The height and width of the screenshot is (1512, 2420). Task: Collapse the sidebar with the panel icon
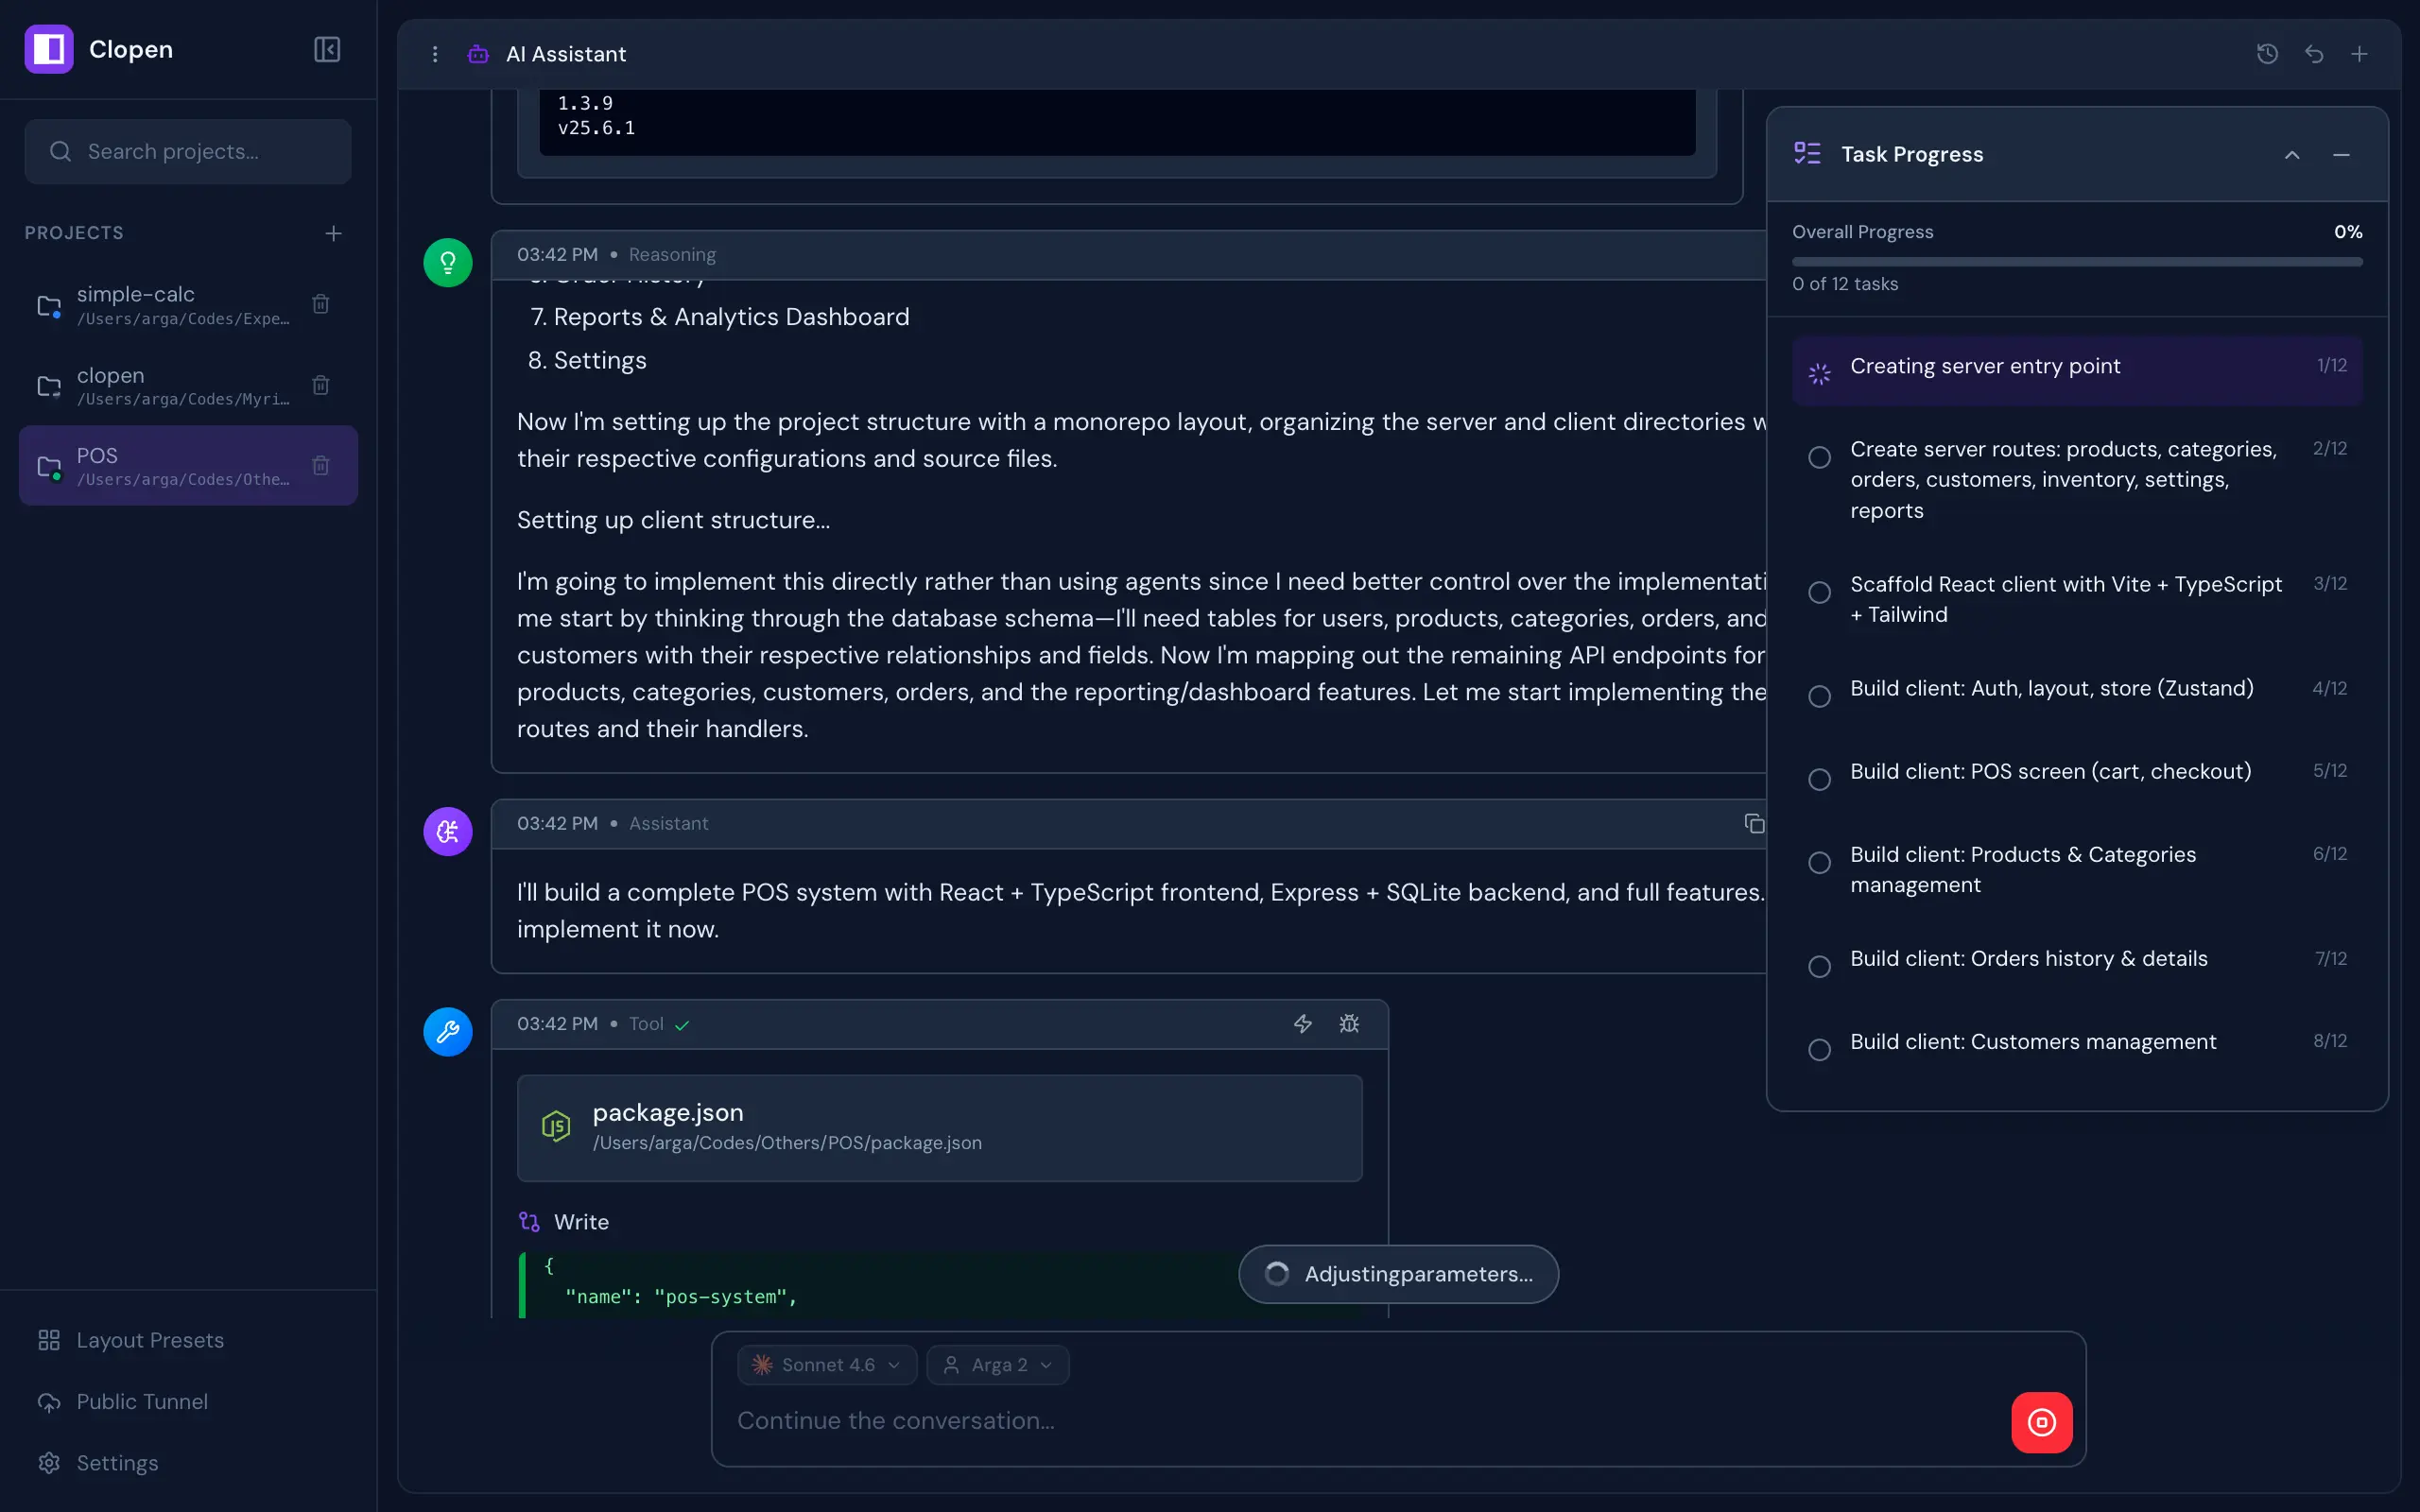coord(327,49)
